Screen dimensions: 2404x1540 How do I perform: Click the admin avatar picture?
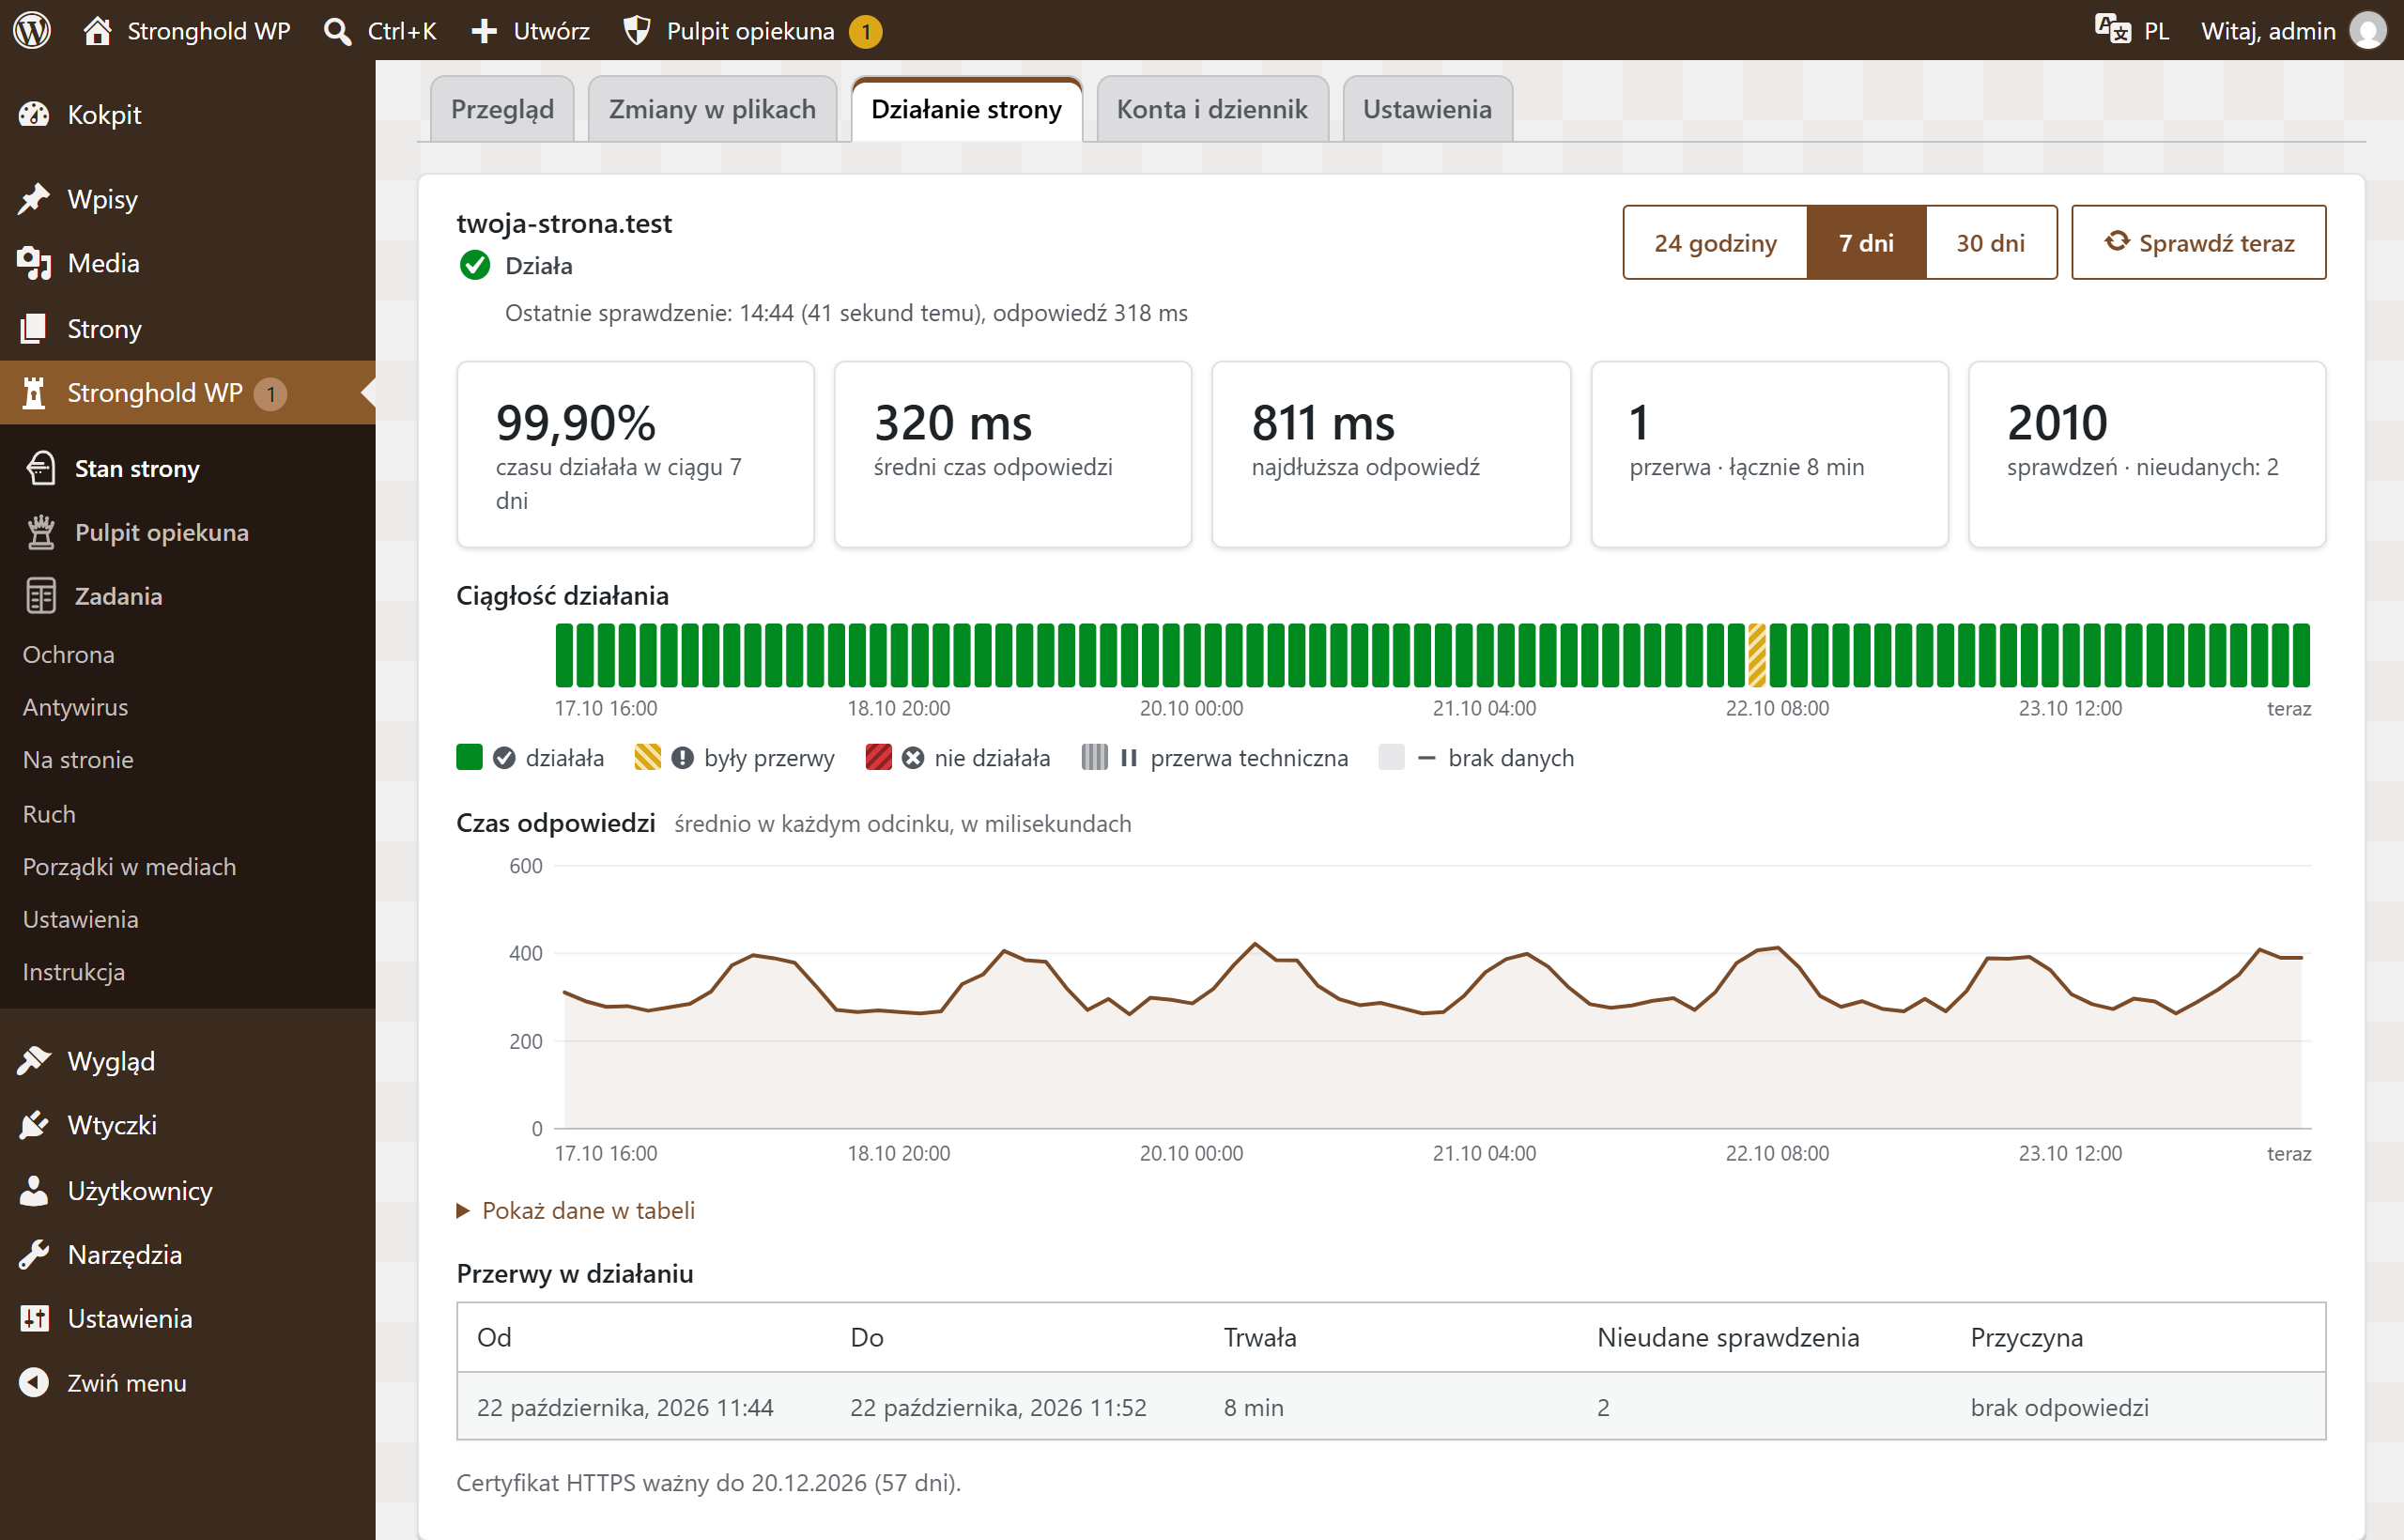click(x=2367, y=30)
